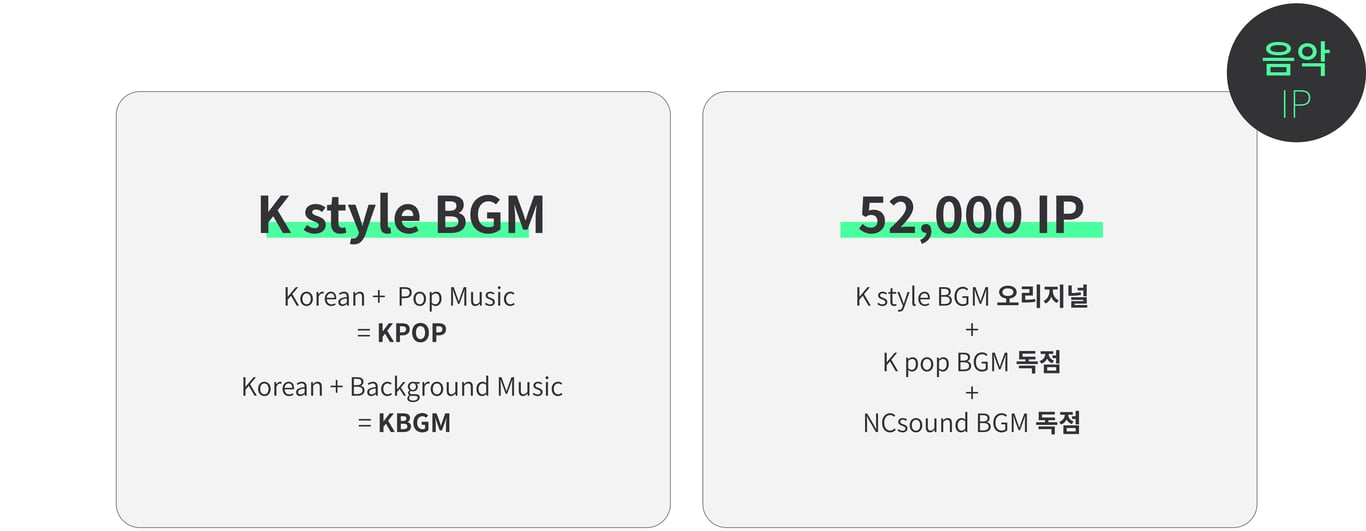This screenshot has height=531, width=1366.
Task: Click the dark circular 음악 IP badge
Action: 1295,73
